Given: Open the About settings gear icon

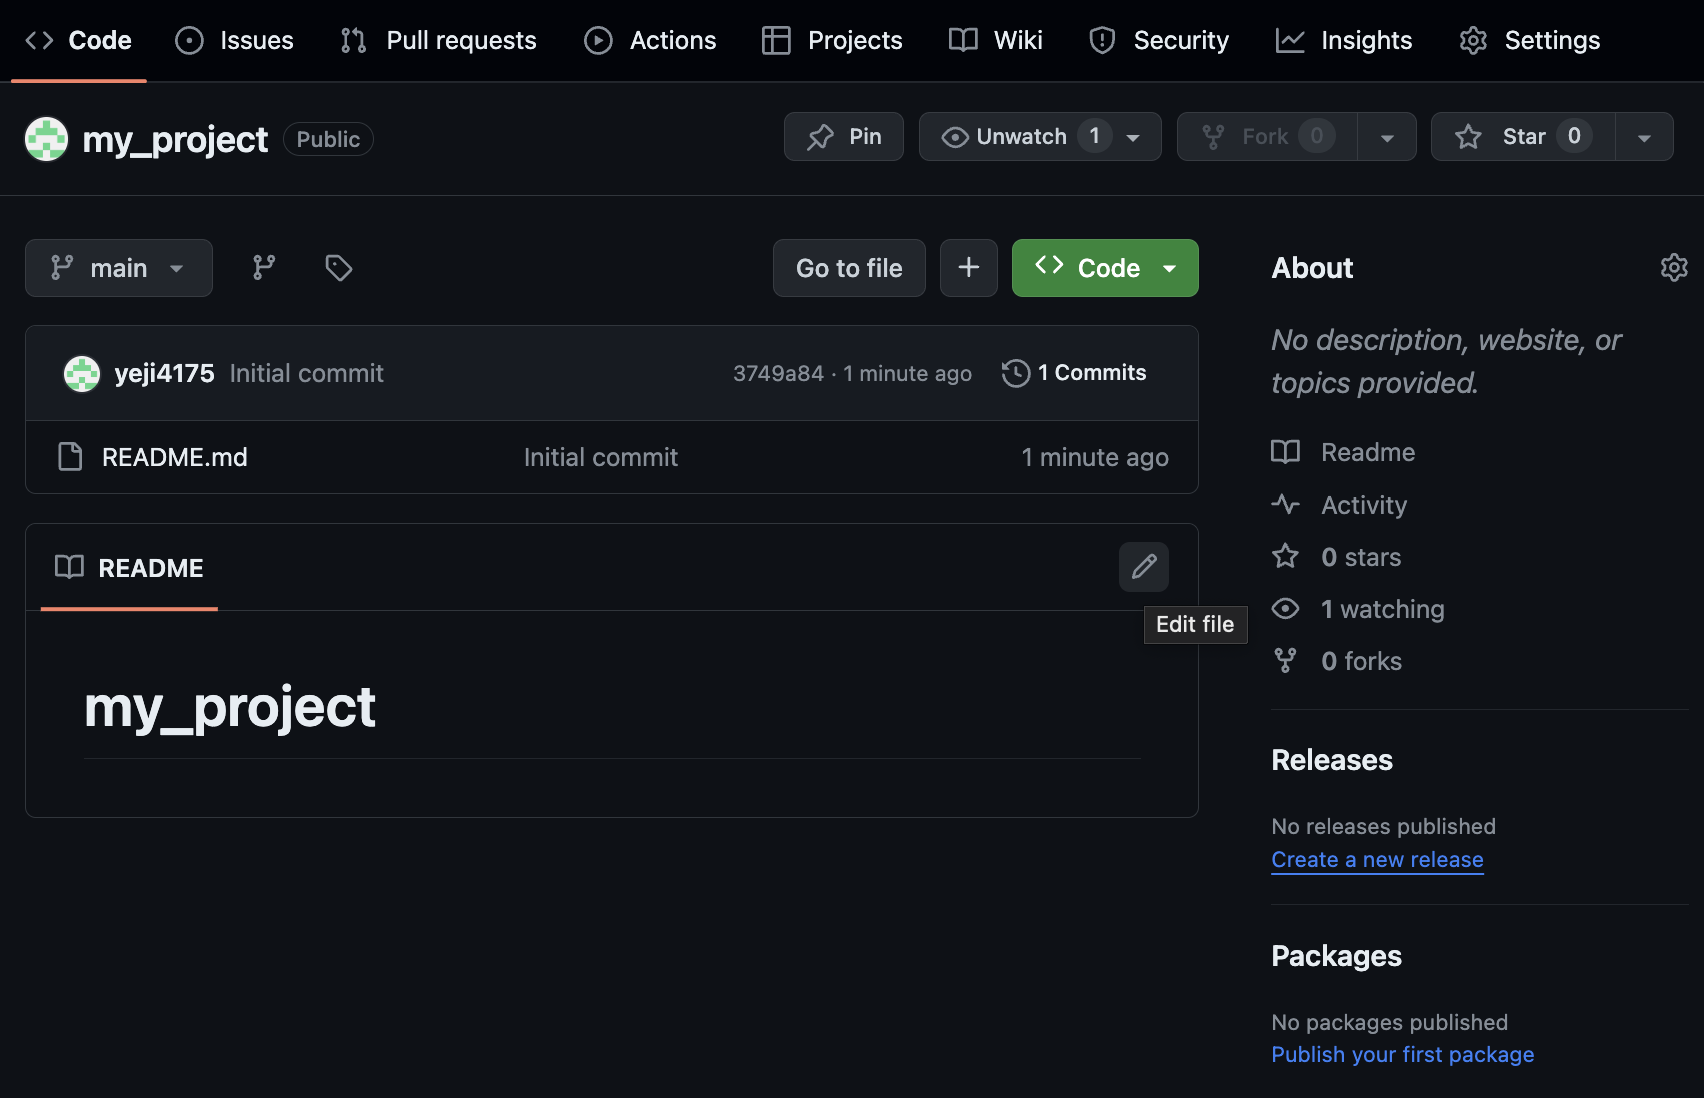Looking at the screenshot, I should tap(1674, 268).
